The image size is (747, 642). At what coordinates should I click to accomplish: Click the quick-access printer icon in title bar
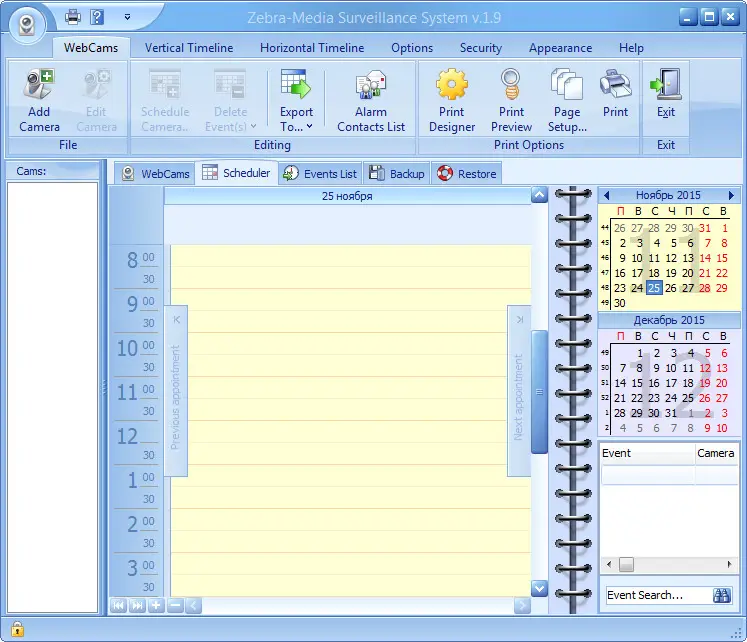(73, 17)
